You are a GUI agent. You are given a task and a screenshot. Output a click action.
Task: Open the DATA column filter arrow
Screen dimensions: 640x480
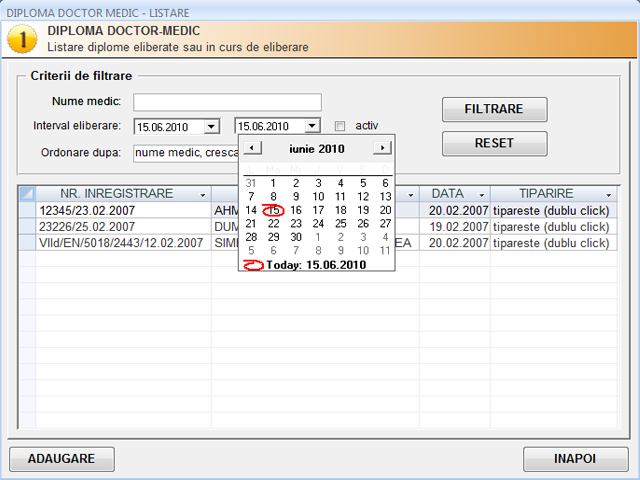tap(481, 194)
